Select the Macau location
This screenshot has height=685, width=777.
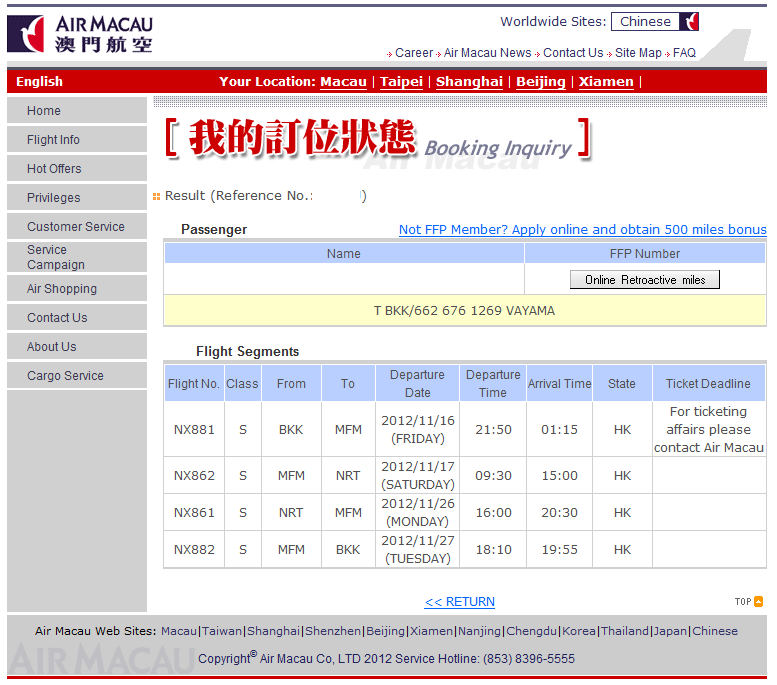pos(343,81)
